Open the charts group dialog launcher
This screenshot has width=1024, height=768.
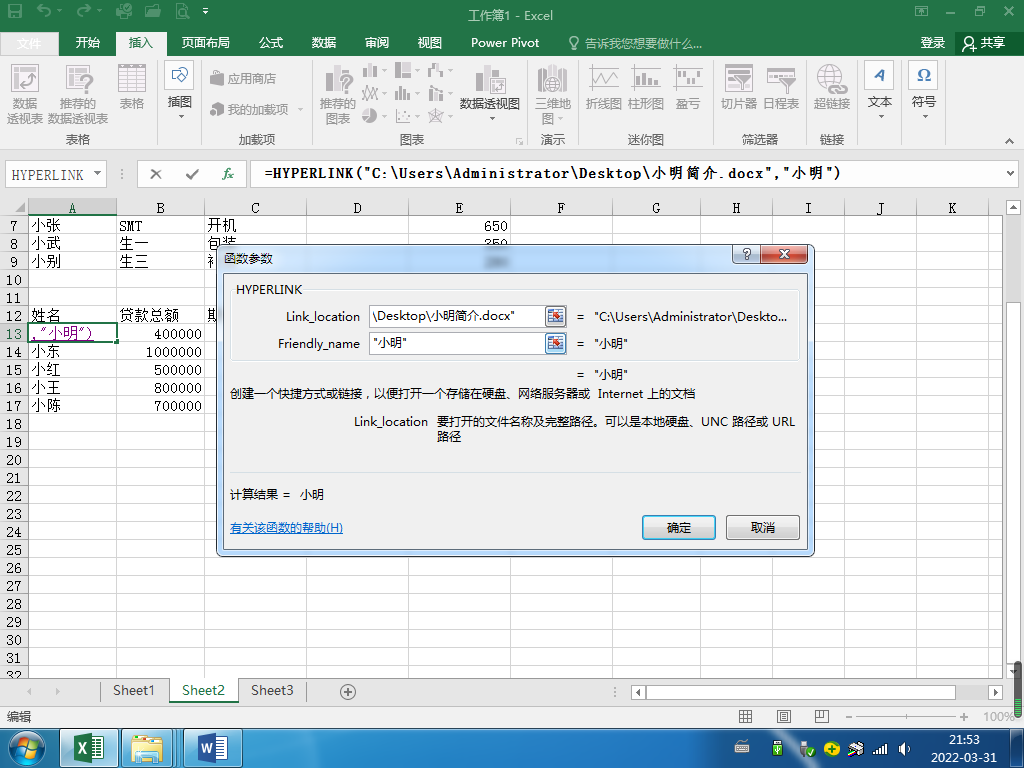[519, 141]
